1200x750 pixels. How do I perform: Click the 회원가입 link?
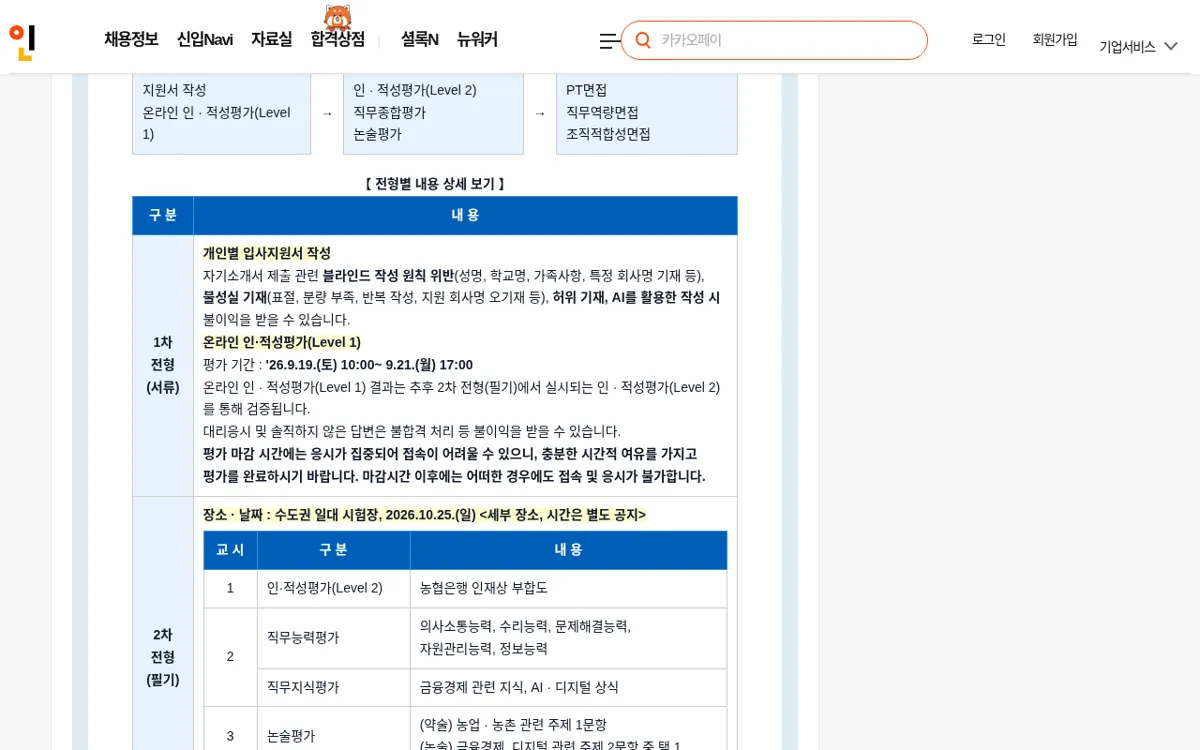(1055, 39)
